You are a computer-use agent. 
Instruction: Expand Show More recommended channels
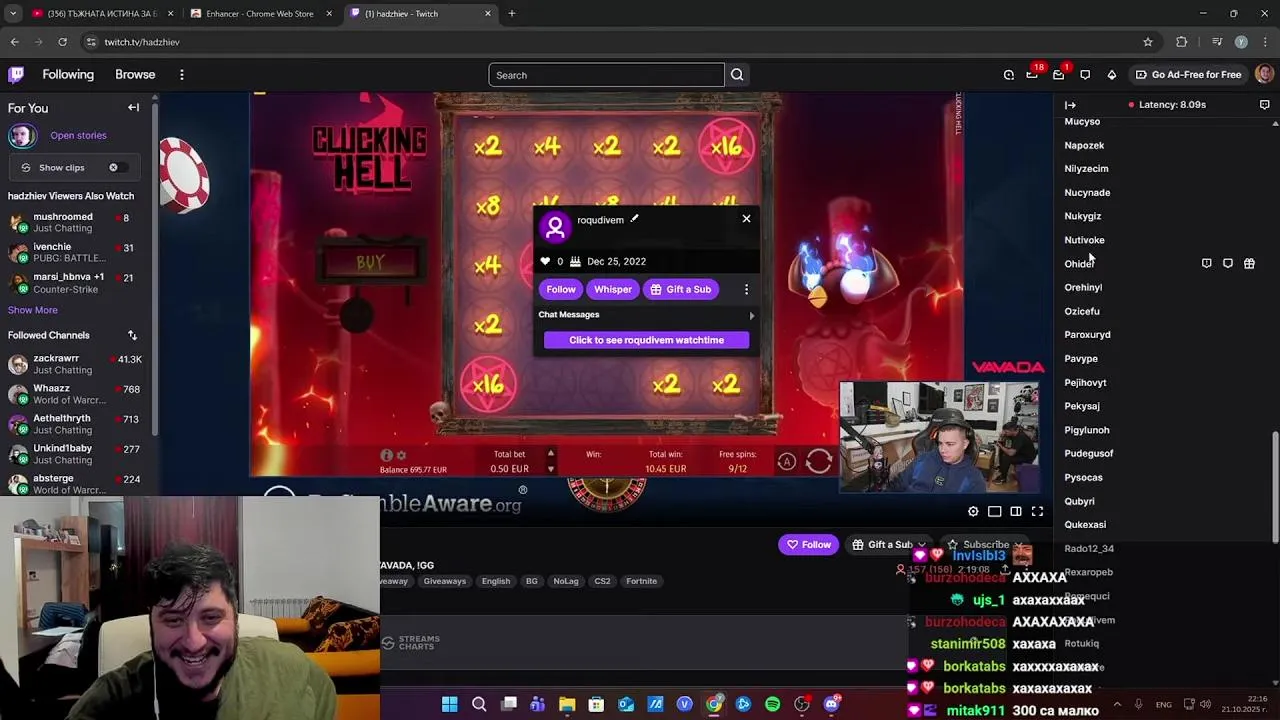click(33, 310)
